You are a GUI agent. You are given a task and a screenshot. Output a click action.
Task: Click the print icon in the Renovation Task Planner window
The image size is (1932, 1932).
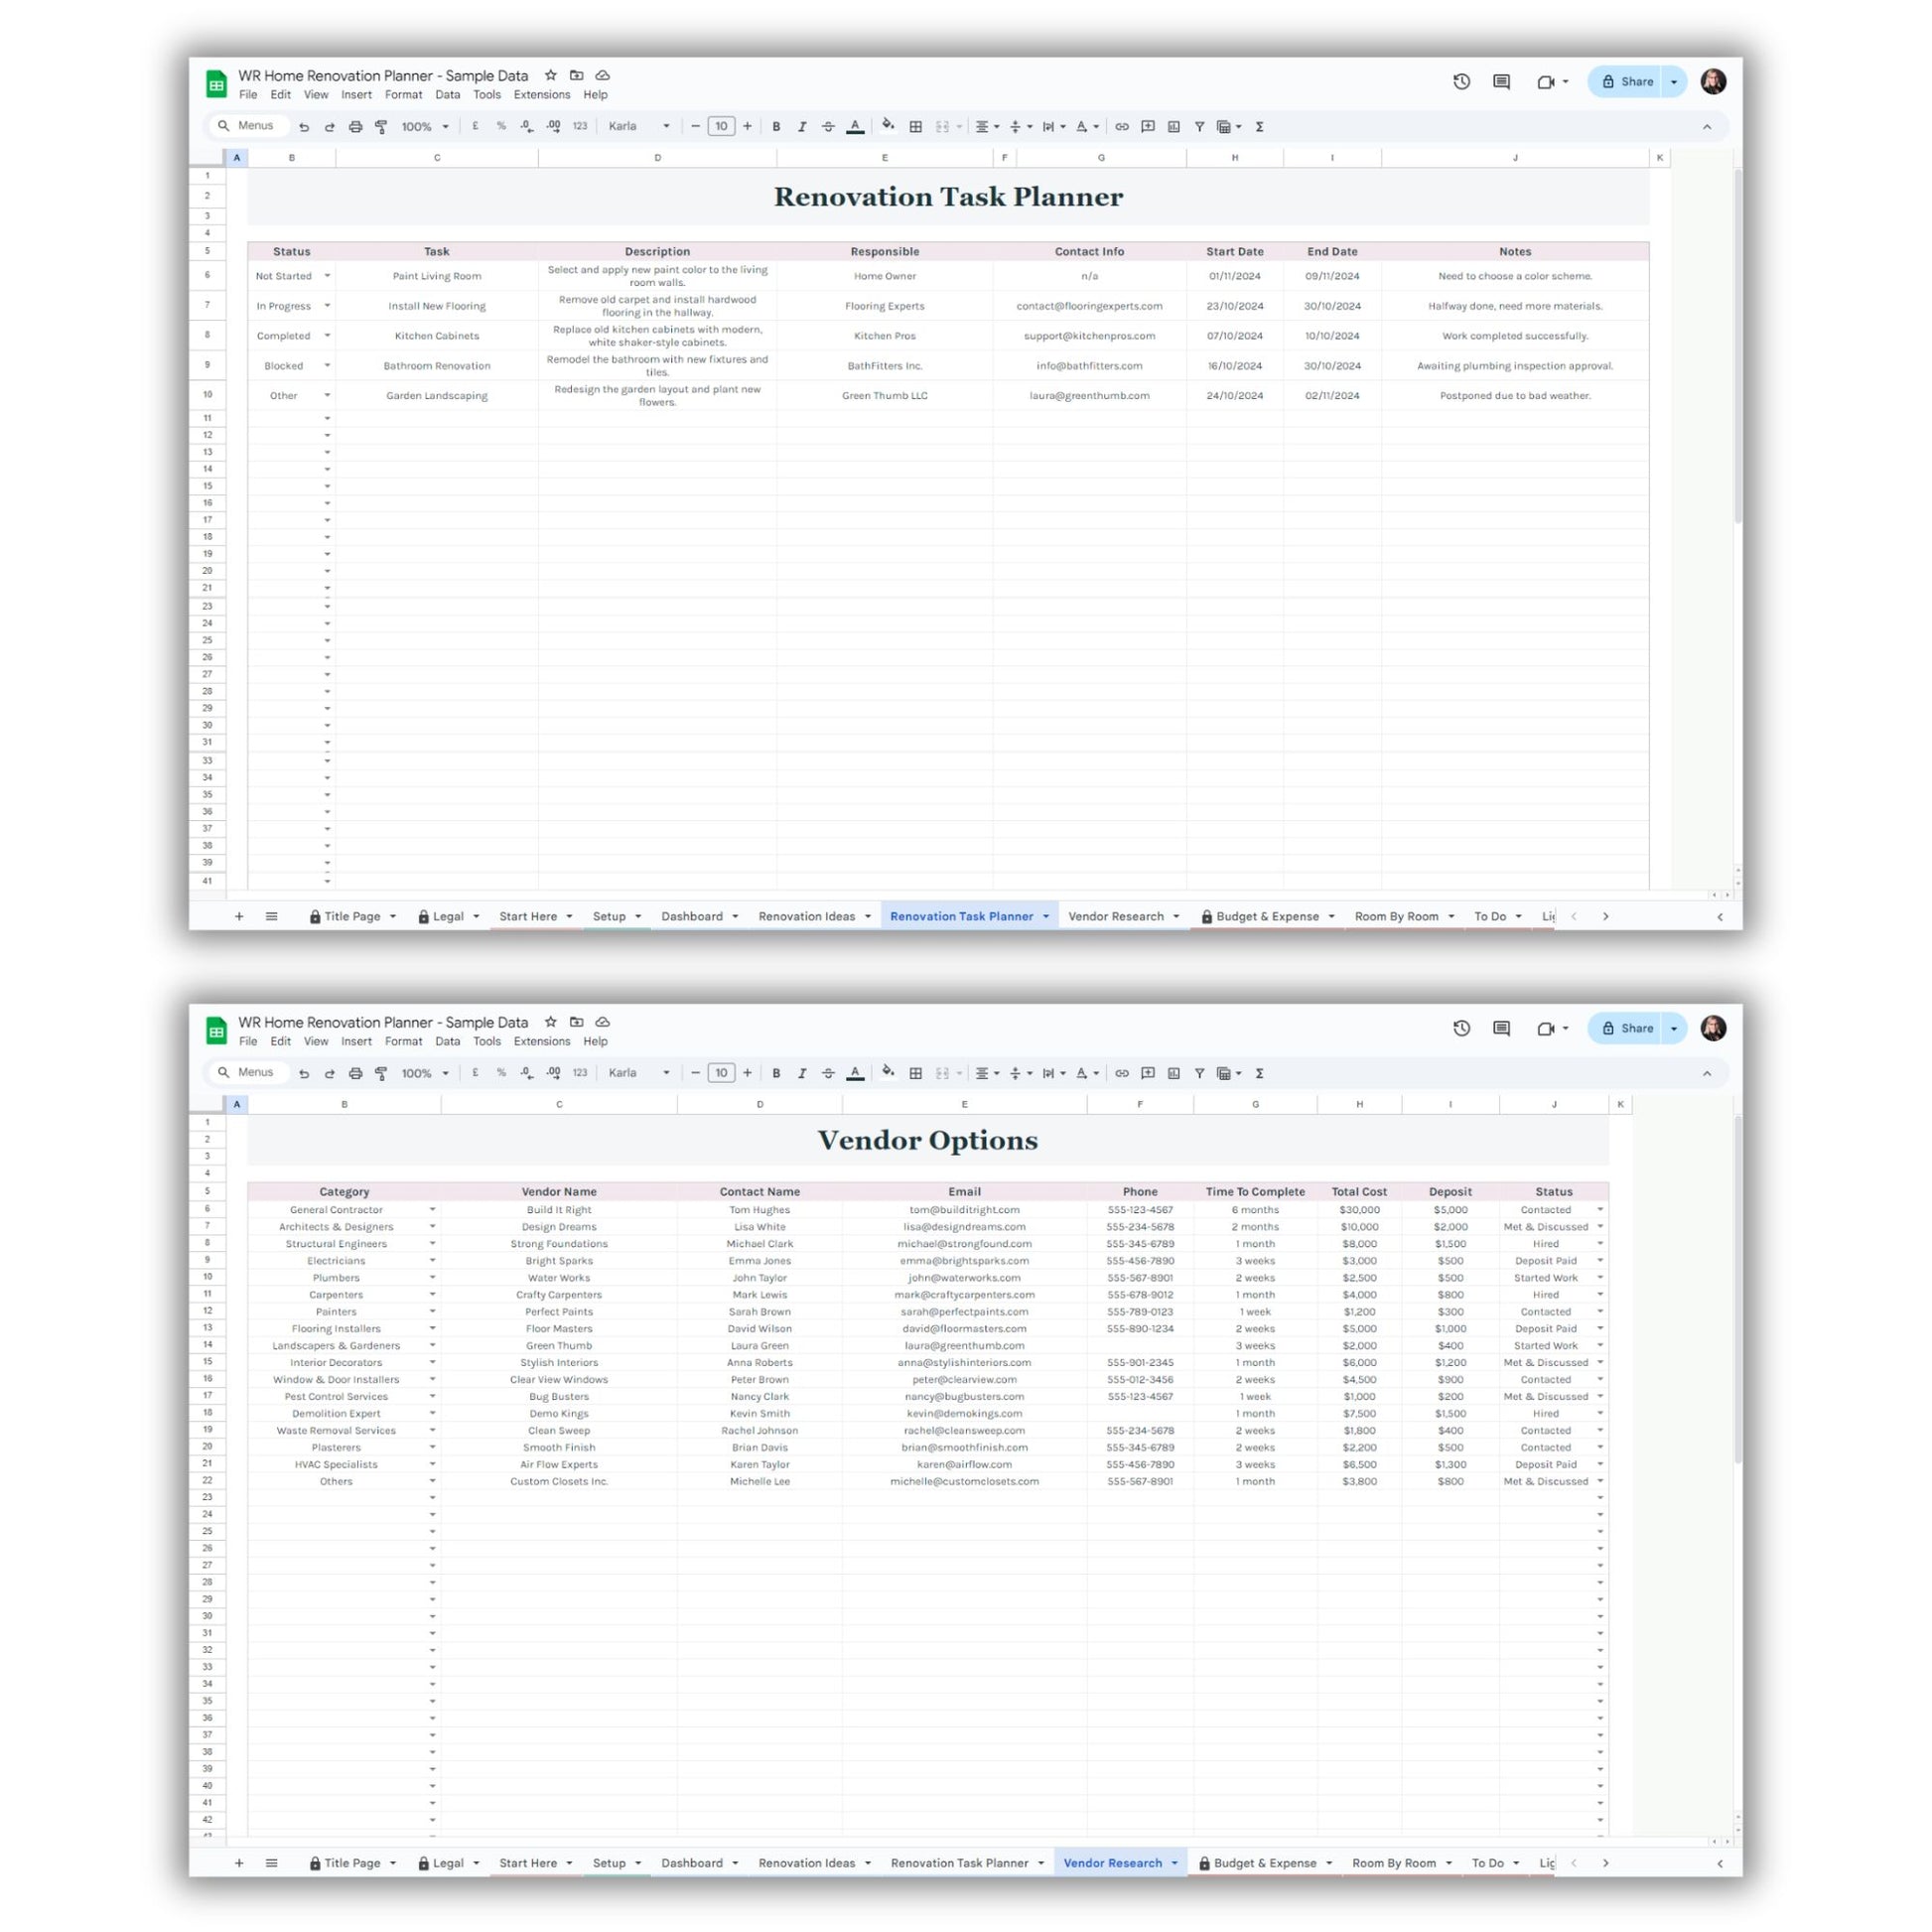355,127
